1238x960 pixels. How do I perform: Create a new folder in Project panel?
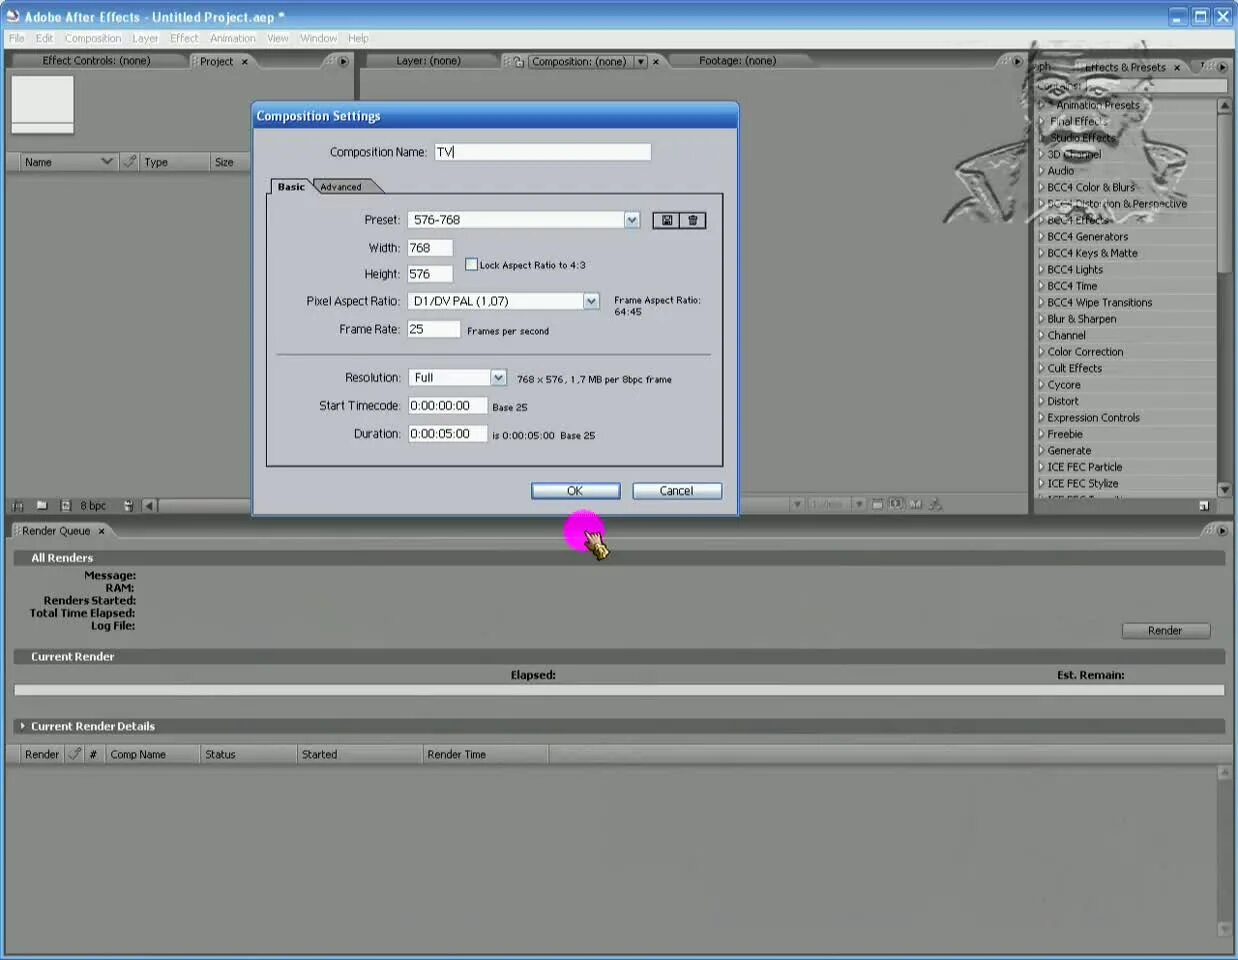(42, 506)
